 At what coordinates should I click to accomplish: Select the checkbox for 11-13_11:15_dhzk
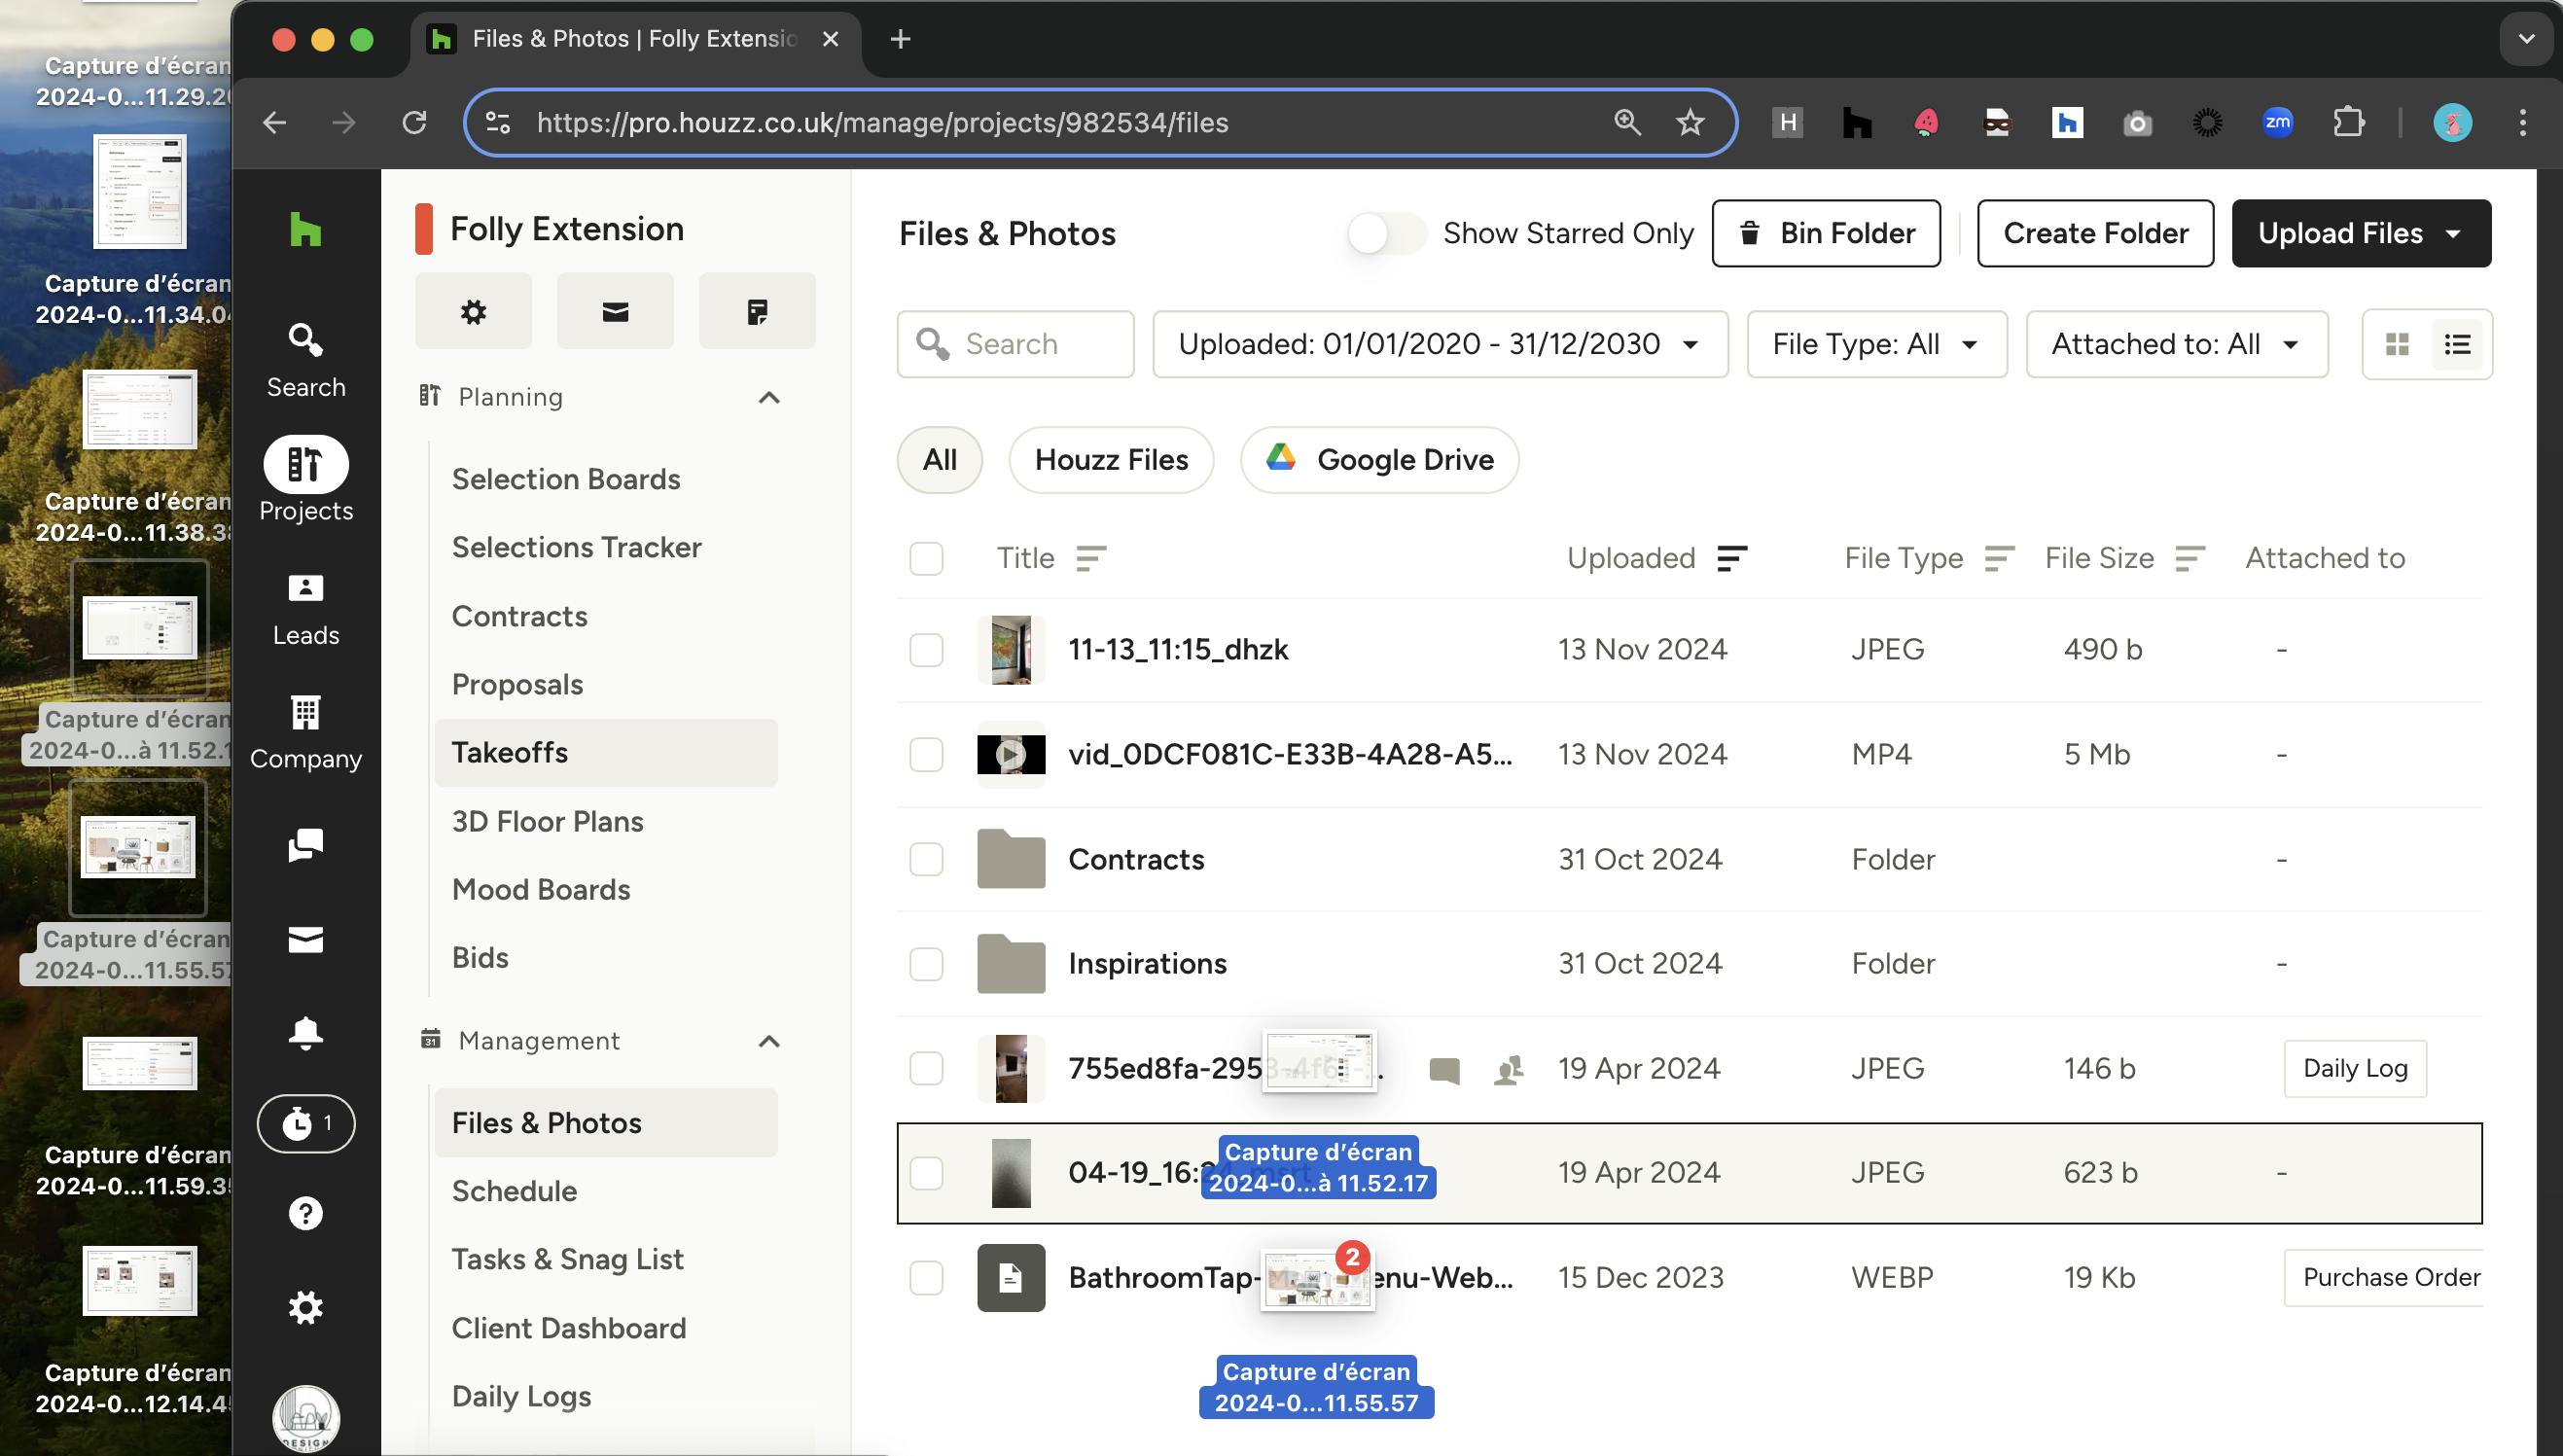point(926,650)
